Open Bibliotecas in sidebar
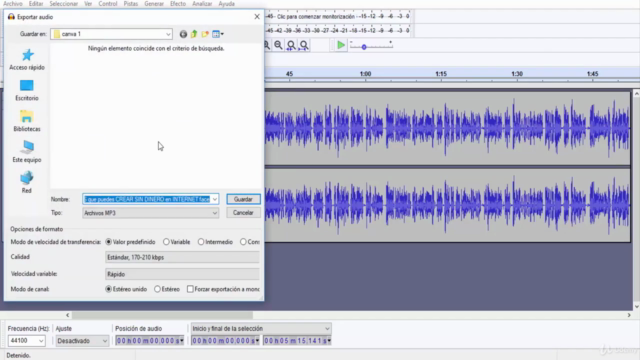The image size is (640, 360). point(27,121)
